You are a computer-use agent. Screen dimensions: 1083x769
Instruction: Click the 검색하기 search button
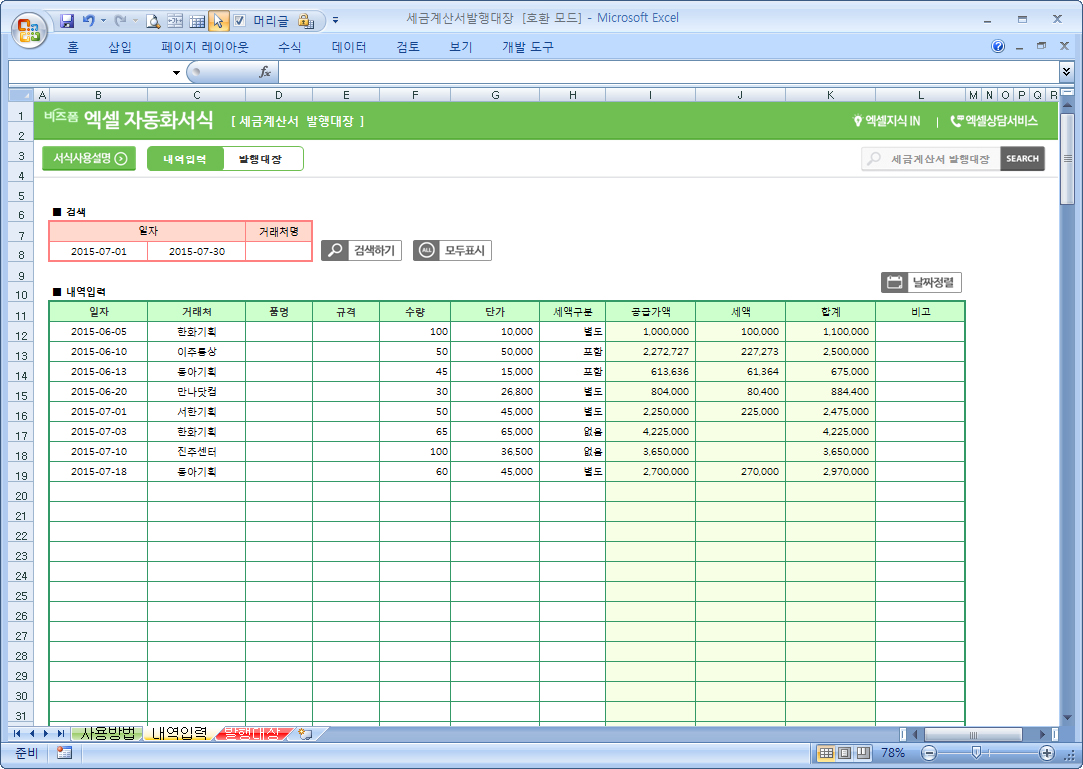361,251
